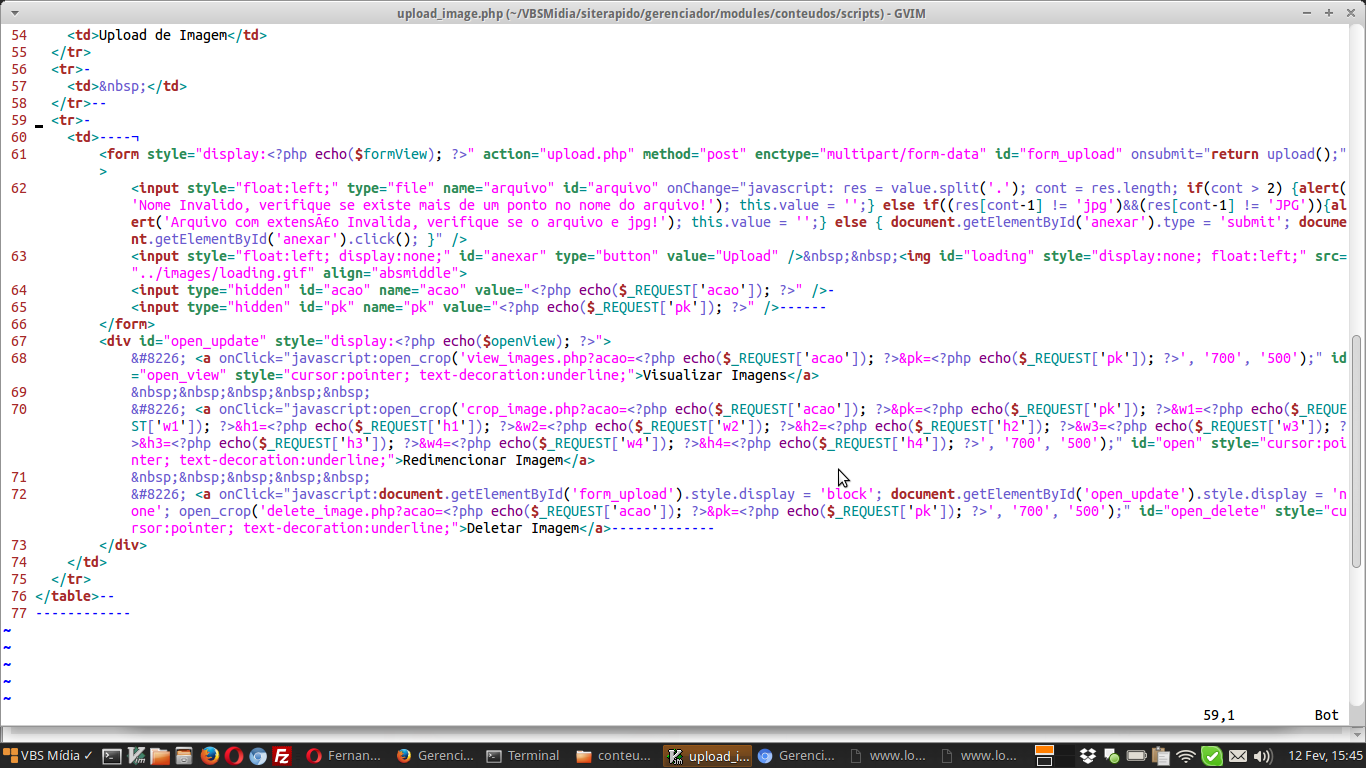This screenshot has height=768, width=1366.
Task: Click line number 61 in the gutter
Action: 19,154
